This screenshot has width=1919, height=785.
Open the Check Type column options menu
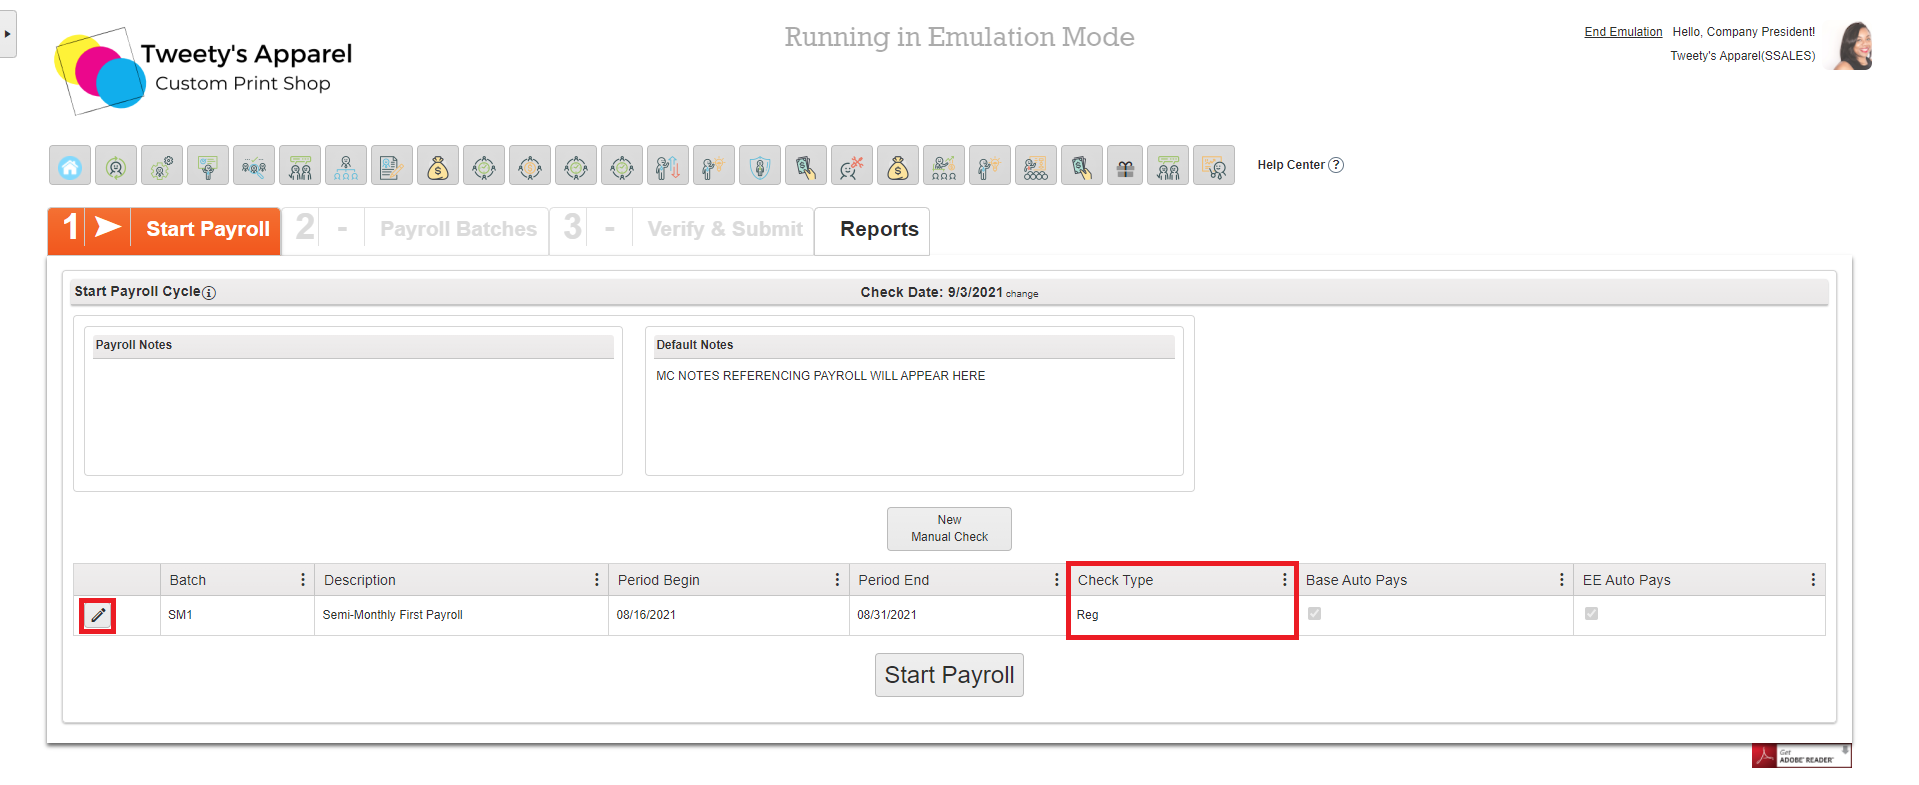tap(1285, 580)
